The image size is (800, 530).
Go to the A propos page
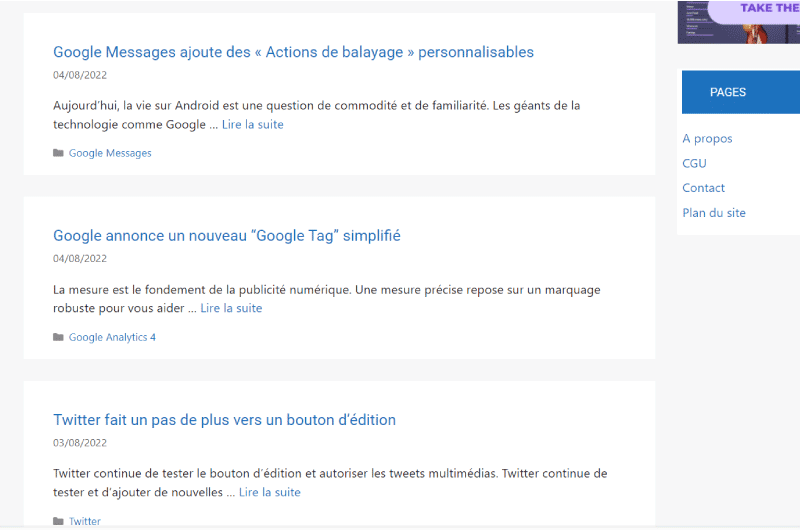pyautogui.click(x=707, y=139)
